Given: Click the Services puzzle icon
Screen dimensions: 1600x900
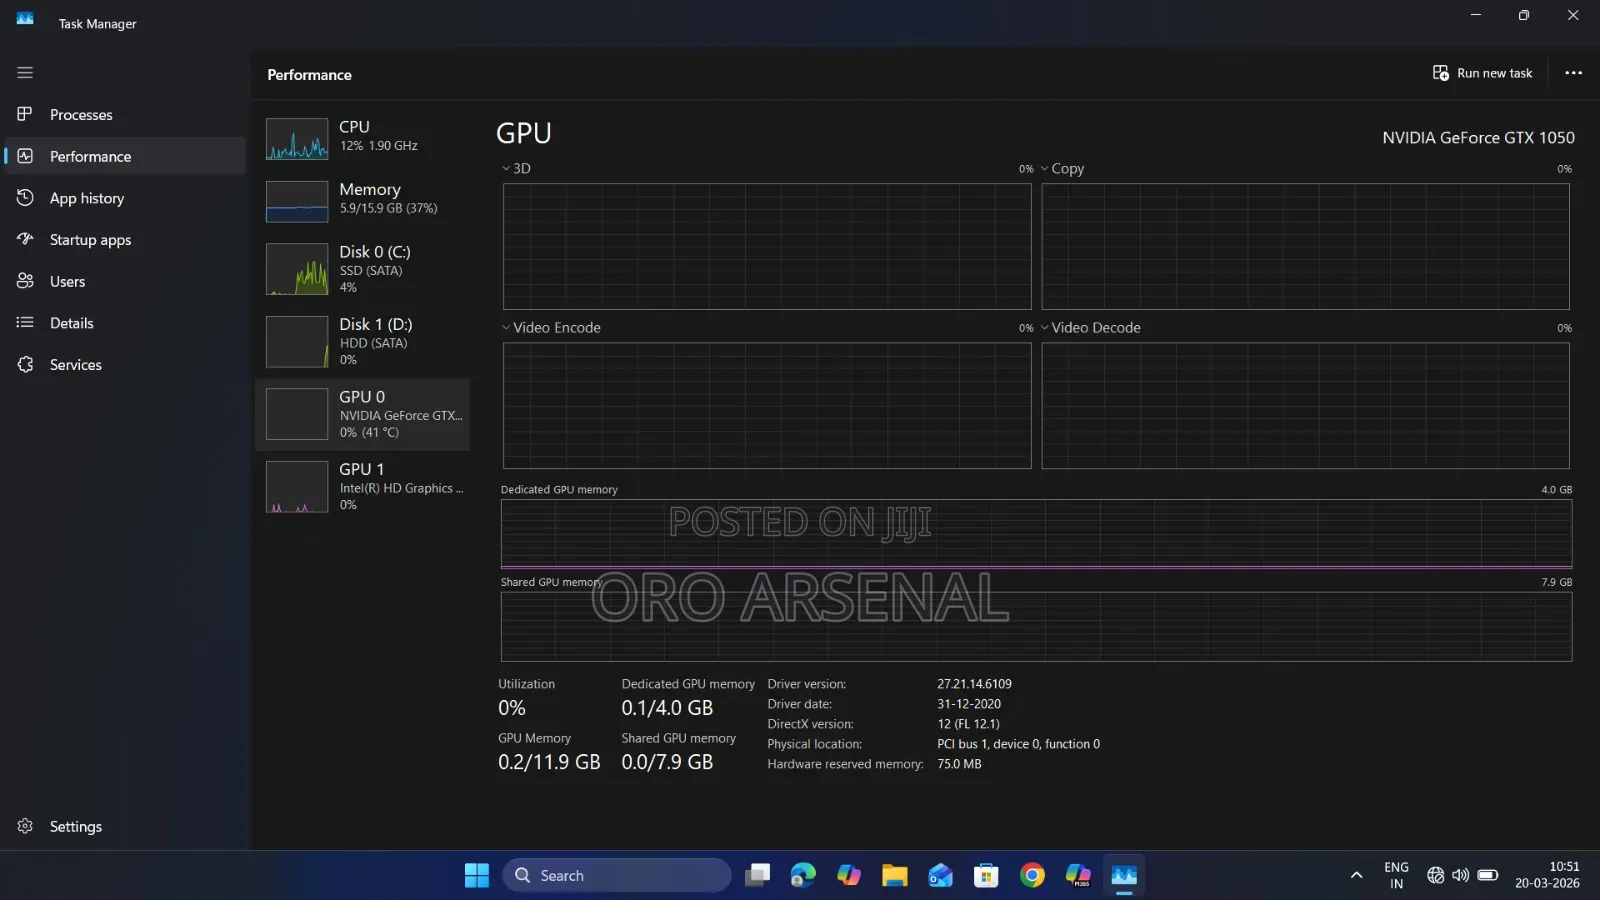Looking at the screenshot, I should pos(25,364).
